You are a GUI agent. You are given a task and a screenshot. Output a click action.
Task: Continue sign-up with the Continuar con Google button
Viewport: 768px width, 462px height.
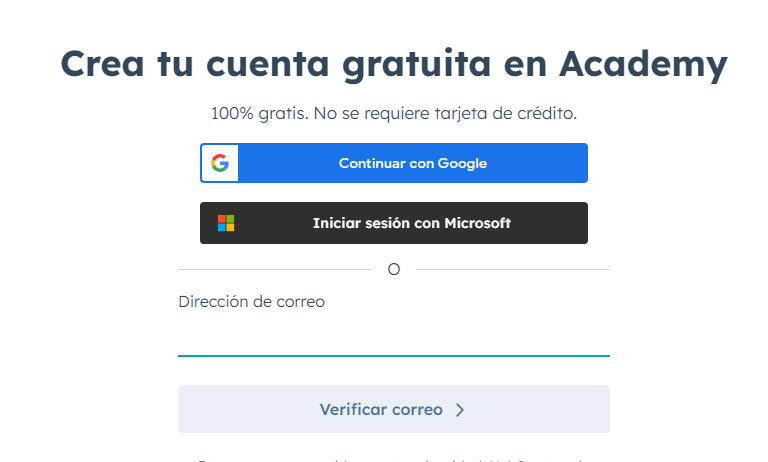click(394, 163)
